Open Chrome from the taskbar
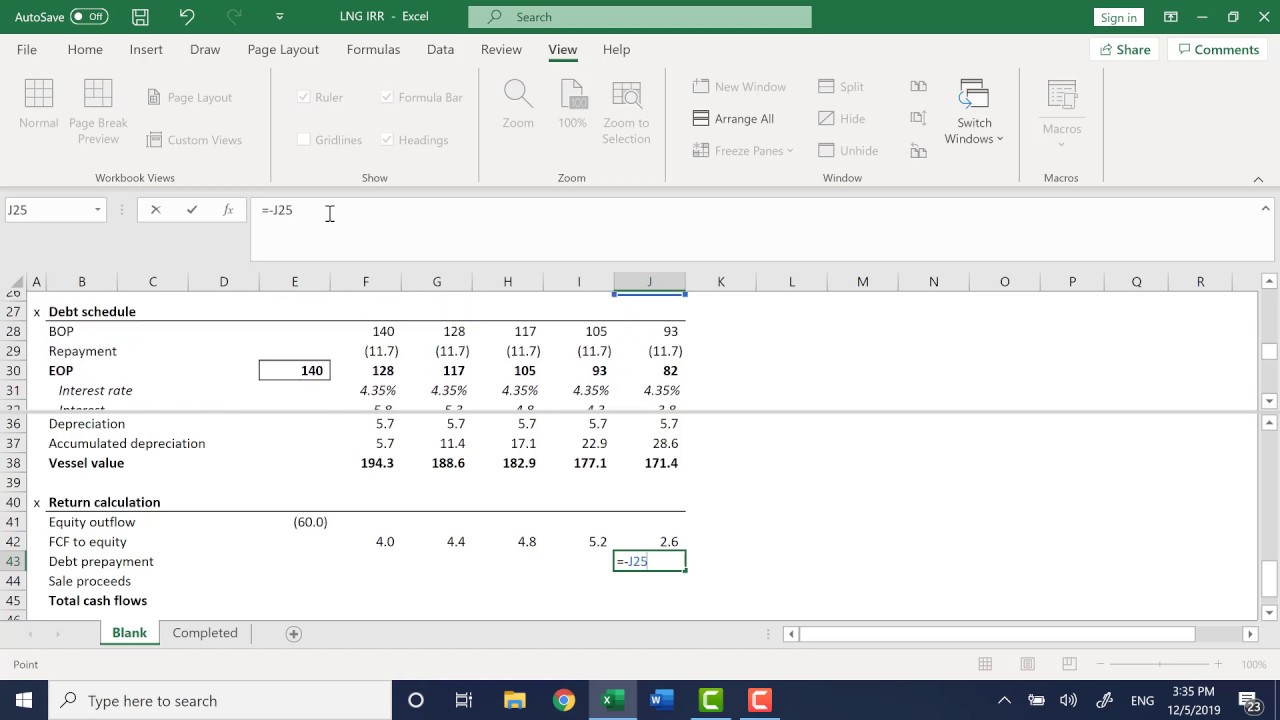 click(564, 700)
